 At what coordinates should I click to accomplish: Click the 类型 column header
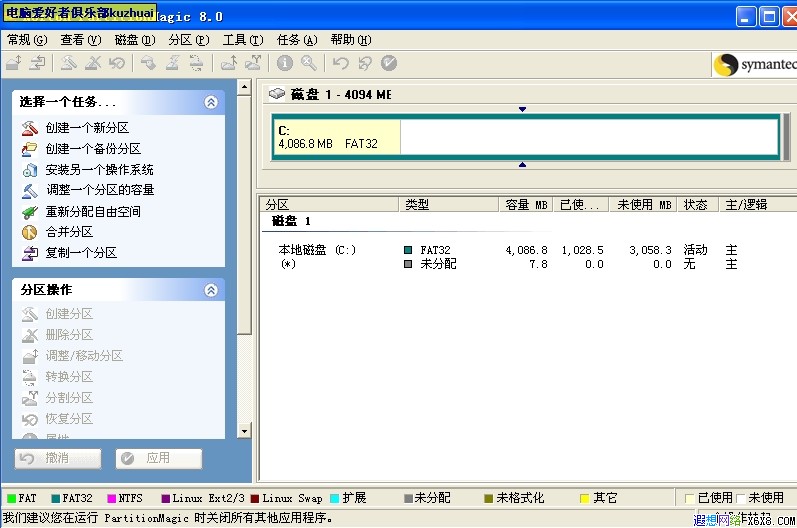click(x=449, y=204)
